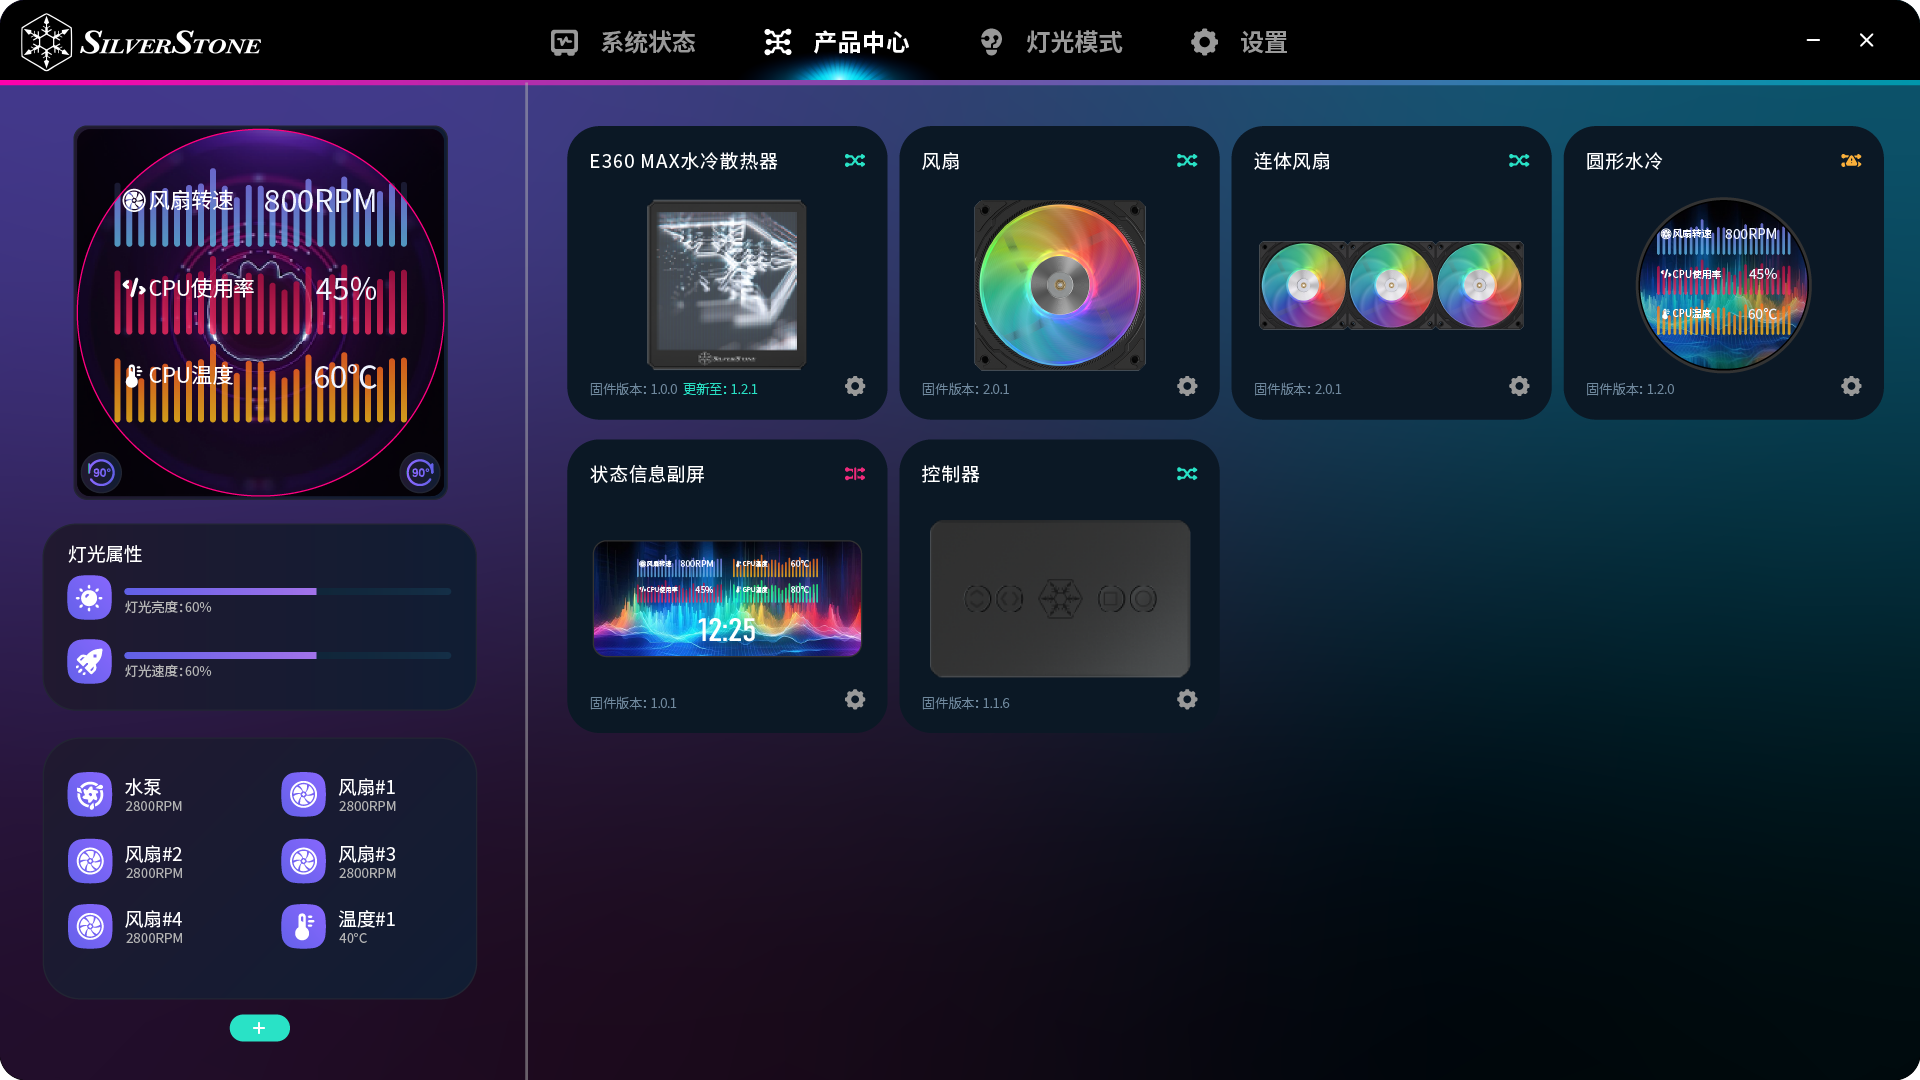
Task: Open the 灯光模式 tab
Action: coord(1050,42)
